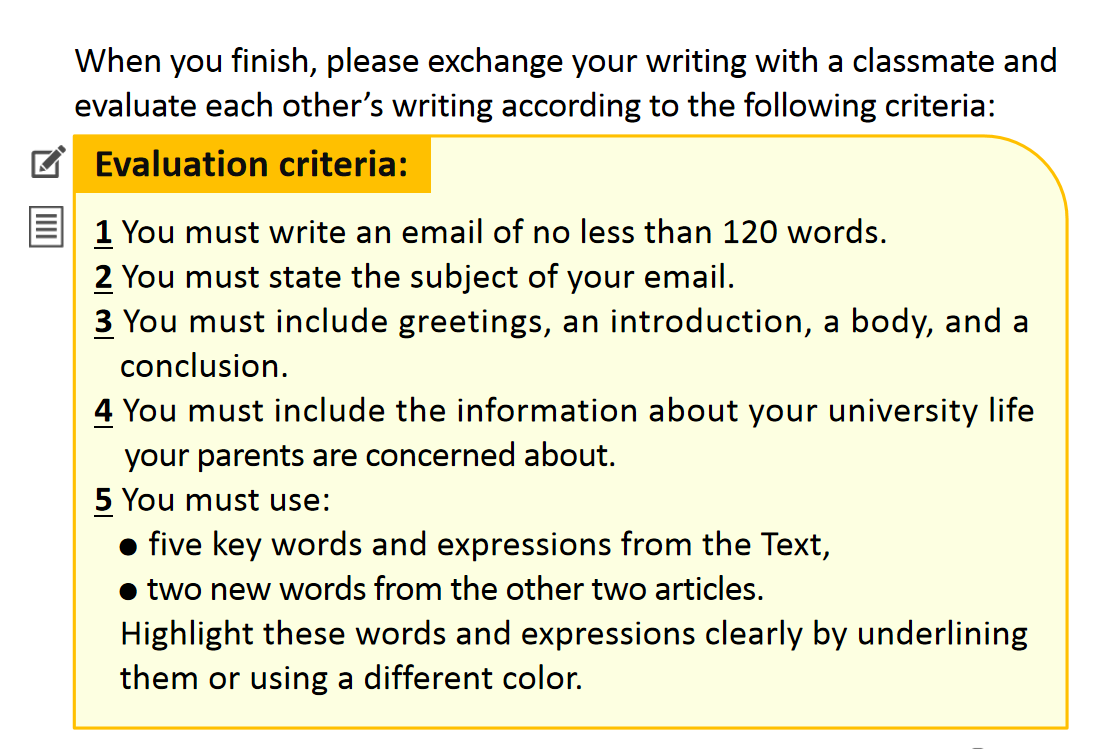
Task: Click the line "your parents are concerned about."
Action: click(x=370, y=456)
